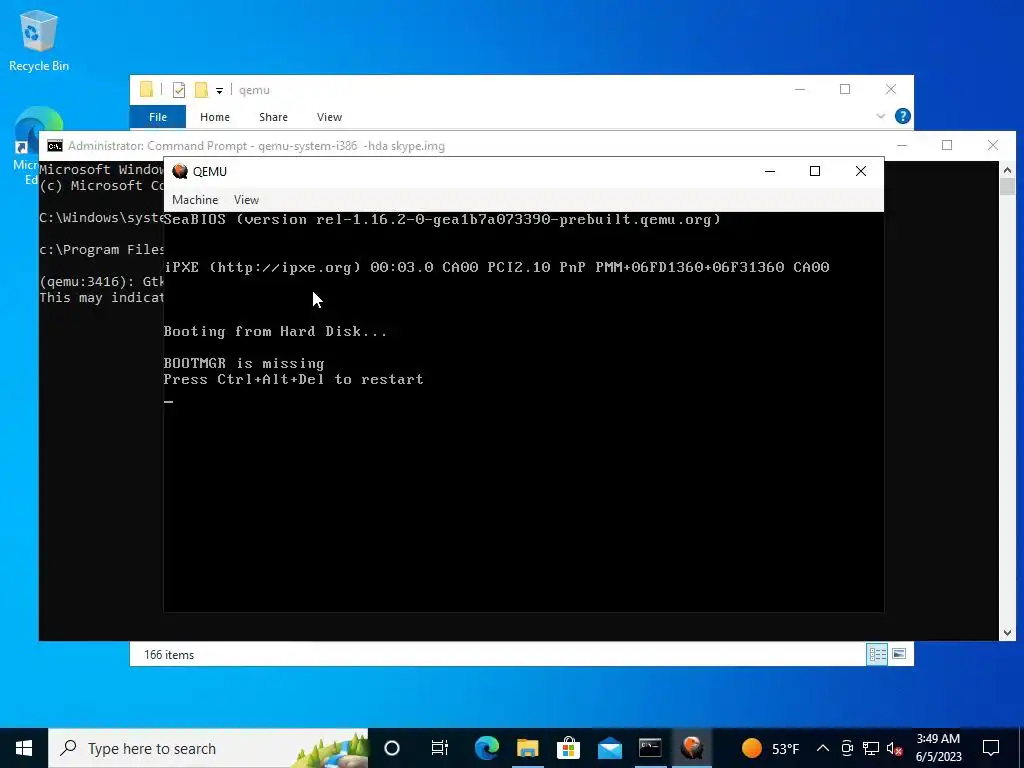Image resolution: width=1024 pixels, height=768 pixels.
Task: Open the weather widget showing 53°F
Action: coord(770,748)
